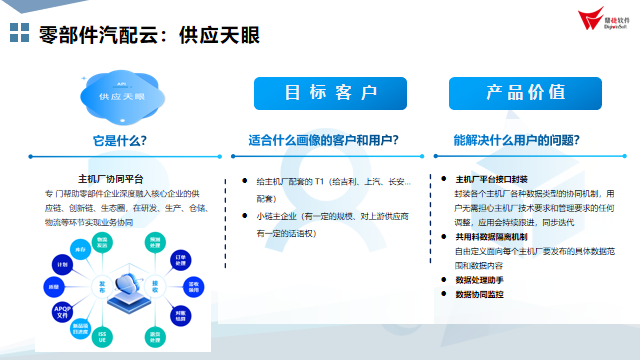Click the 目标客户 blue button
640x360 pixels.
[x=330, y=93]
